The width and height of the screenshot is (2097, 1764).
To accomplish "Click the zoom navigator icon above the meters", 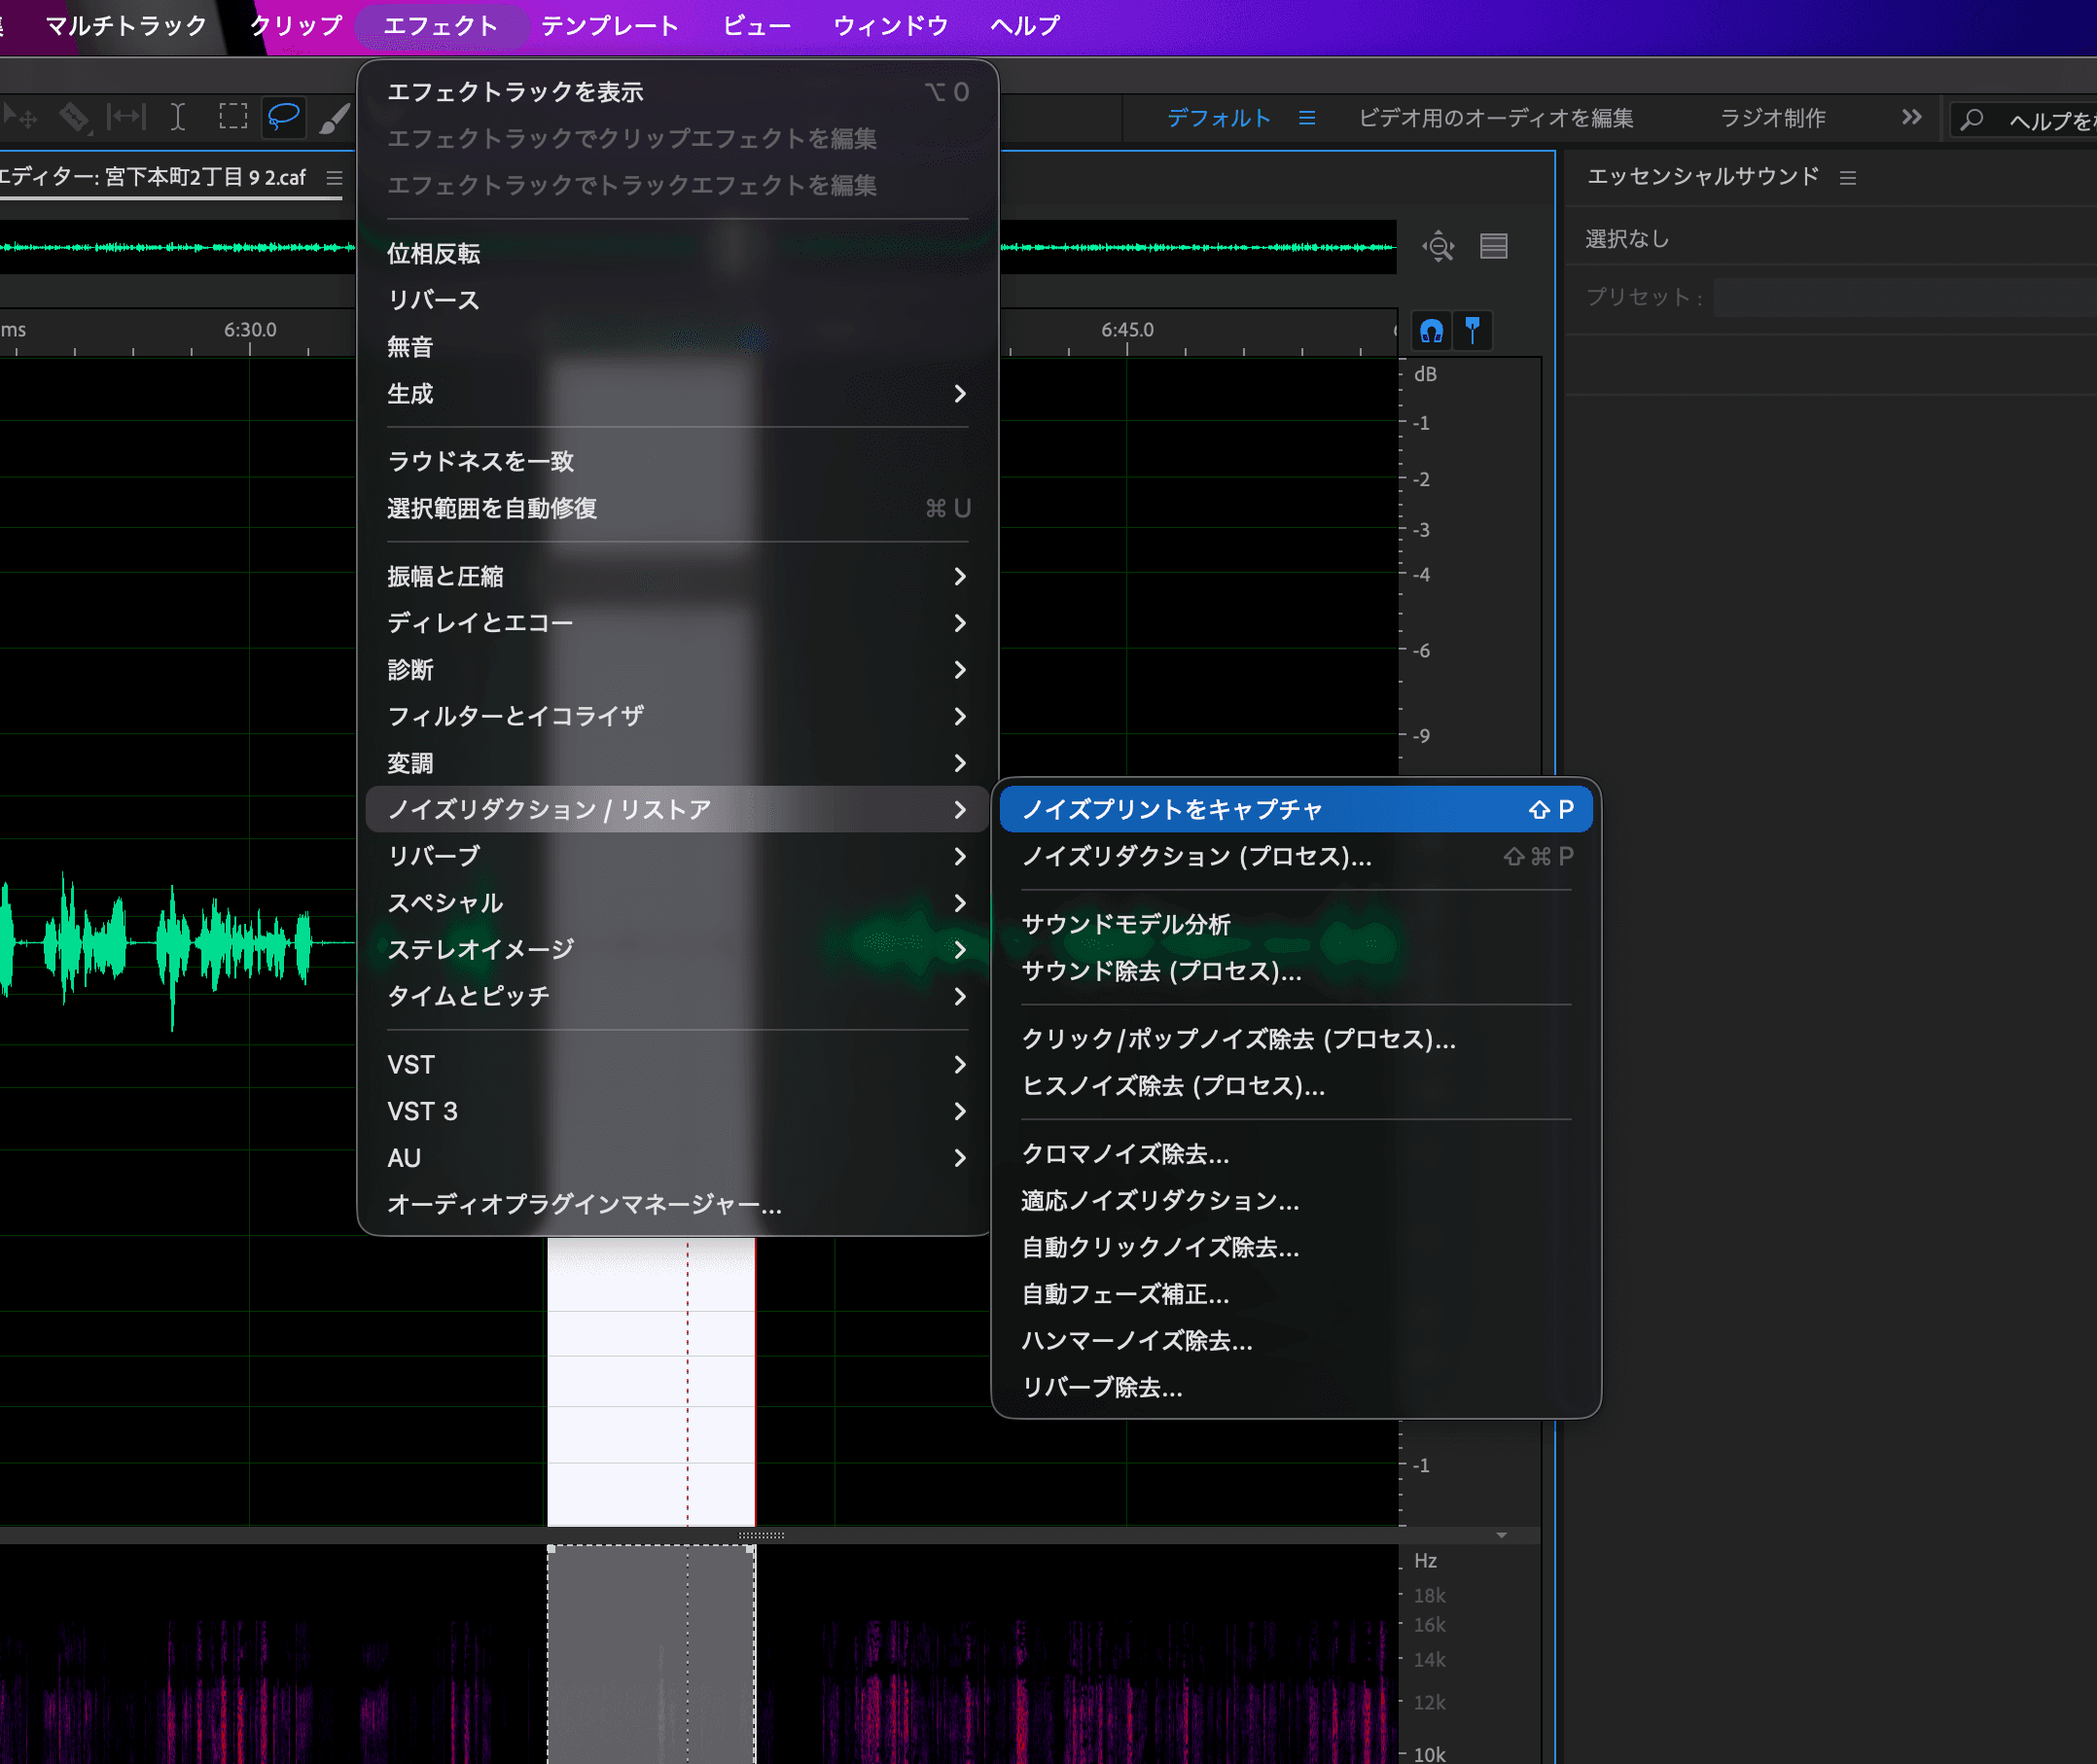I will pos(1438,246).
